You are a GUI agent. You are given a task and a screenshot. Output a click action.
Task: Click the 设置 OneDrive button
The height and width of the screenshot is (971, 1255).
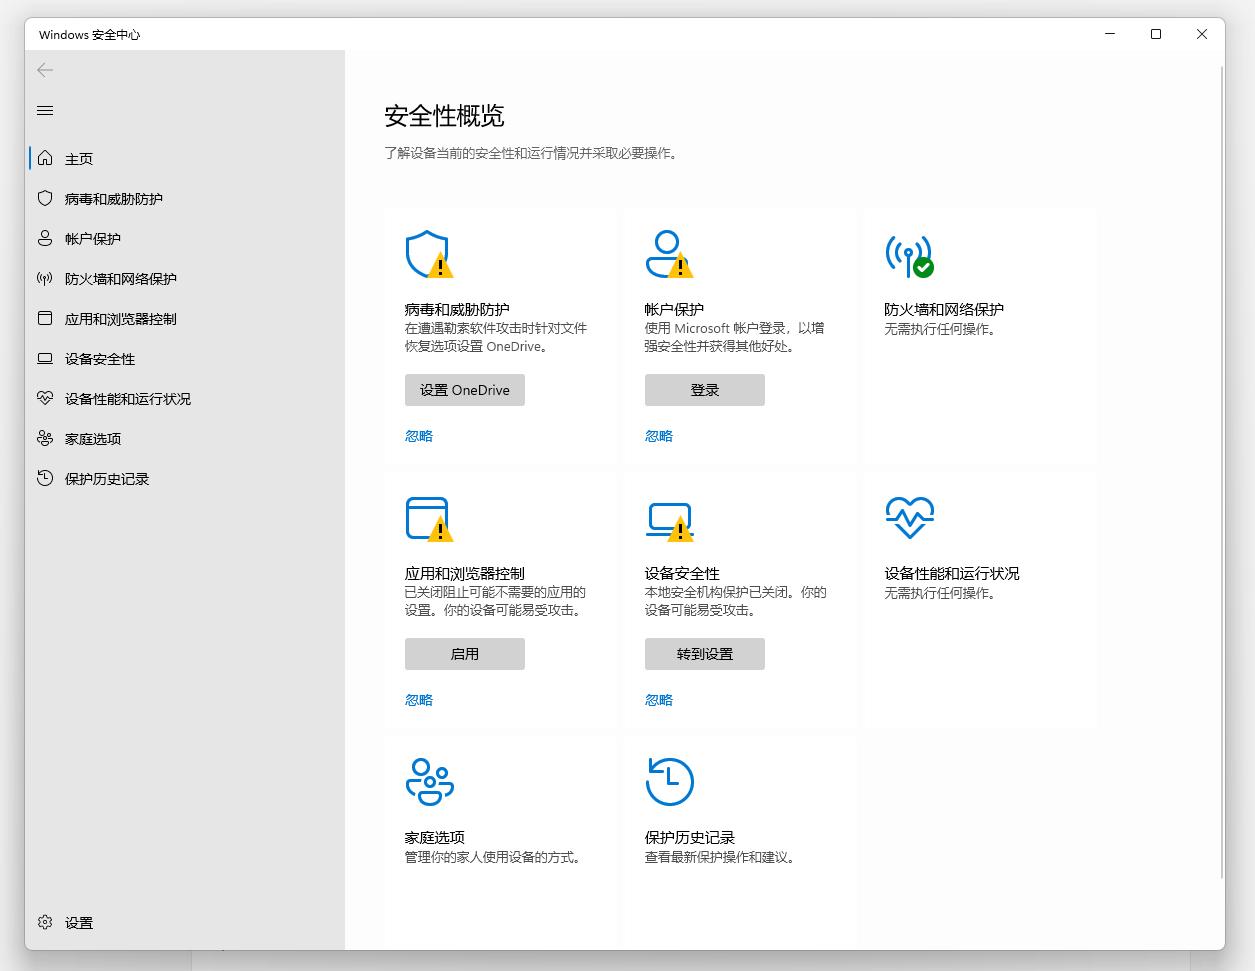(x=464, y=390)
